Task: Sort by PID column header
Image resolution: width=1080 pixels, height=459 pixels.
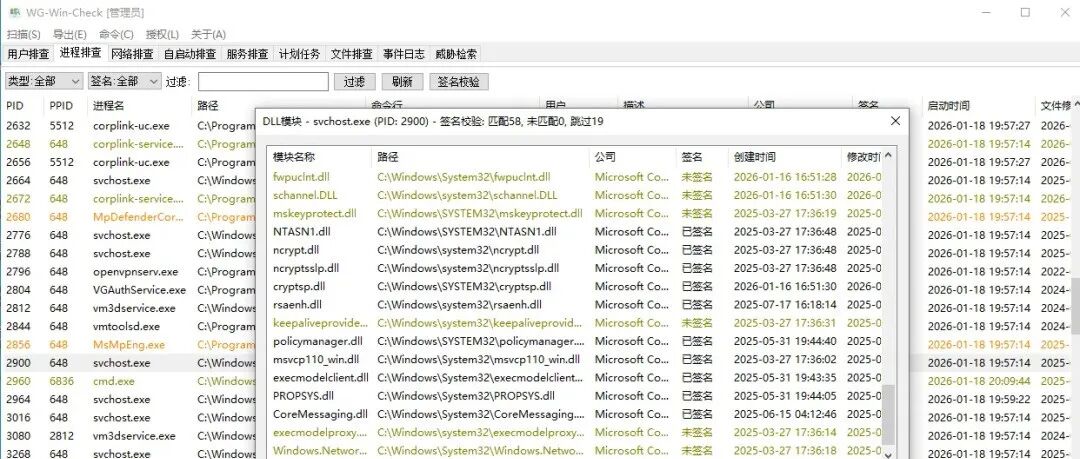Action: [22, 105]
